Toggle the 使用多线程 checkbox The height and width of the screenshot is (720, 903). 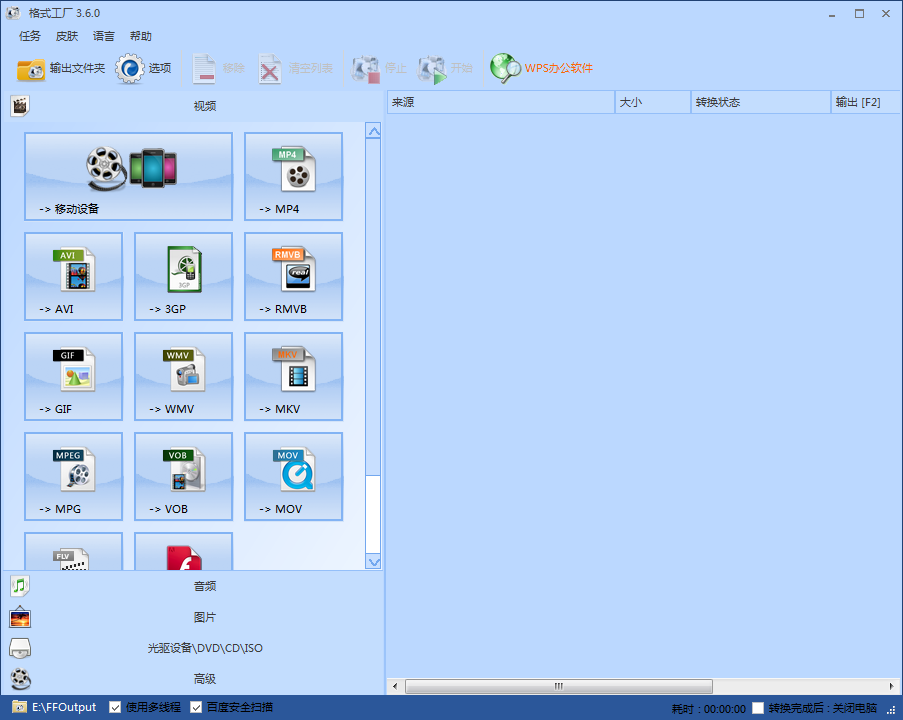[115, 708]
